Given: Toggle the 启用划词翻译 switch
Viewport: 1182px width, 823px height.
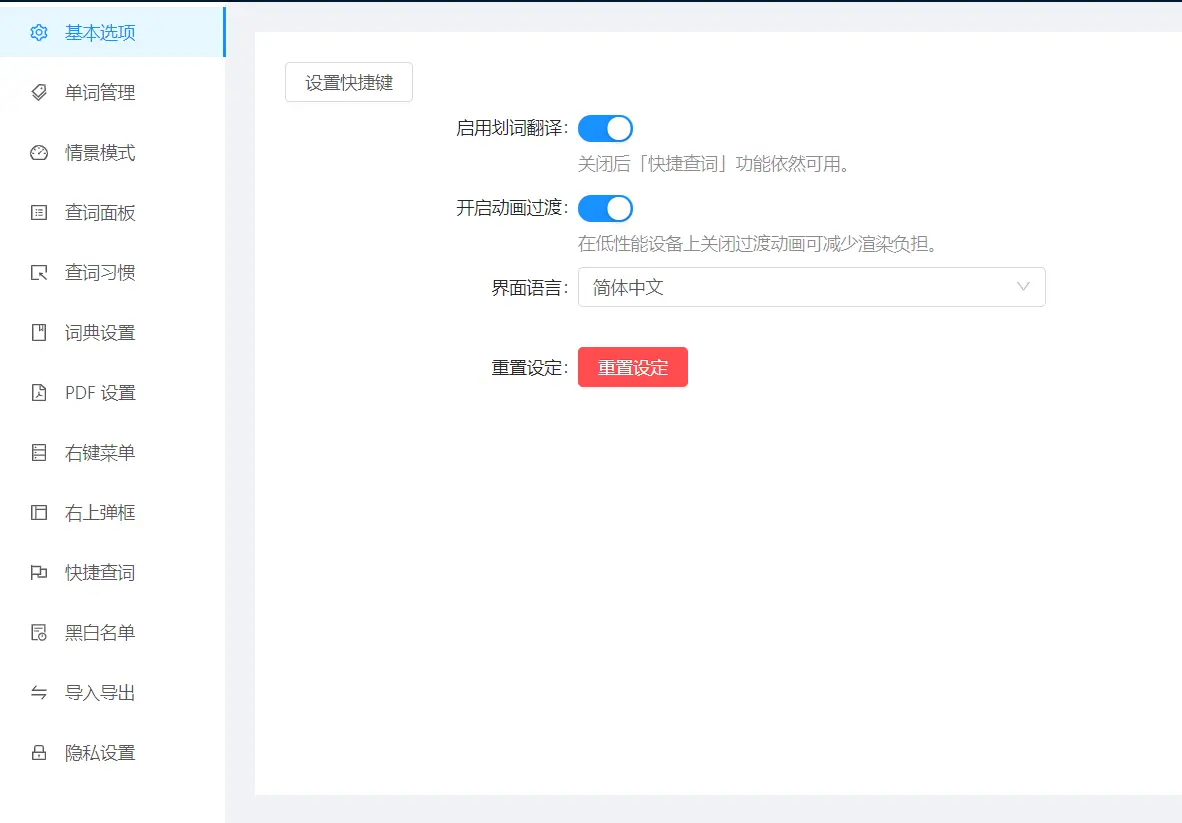Looking at the screenshot, I should coord(605,128).
